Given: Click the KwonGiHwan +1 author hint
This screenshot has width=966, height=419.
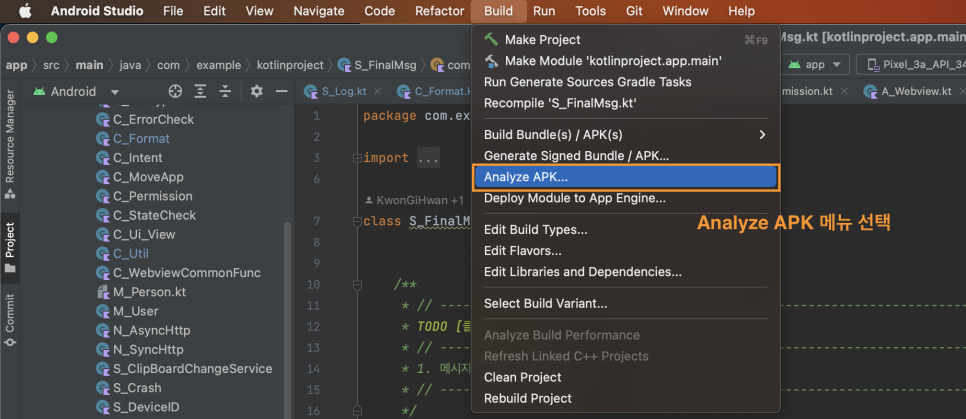Looking at the screenshot, I should (x=415, y=200).
